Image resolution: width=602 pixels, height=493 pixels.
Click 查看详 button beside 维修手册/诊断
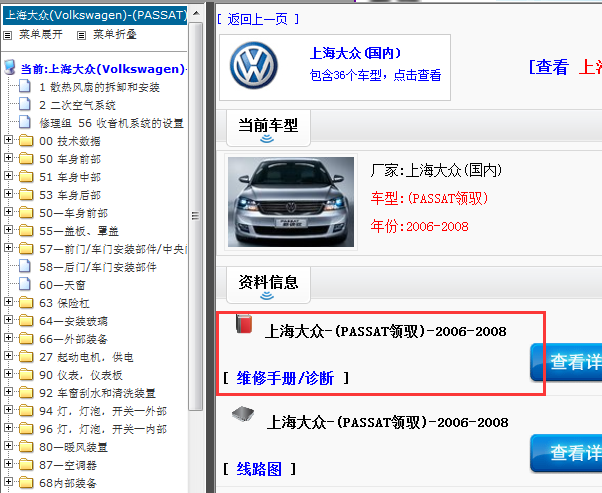566,362
